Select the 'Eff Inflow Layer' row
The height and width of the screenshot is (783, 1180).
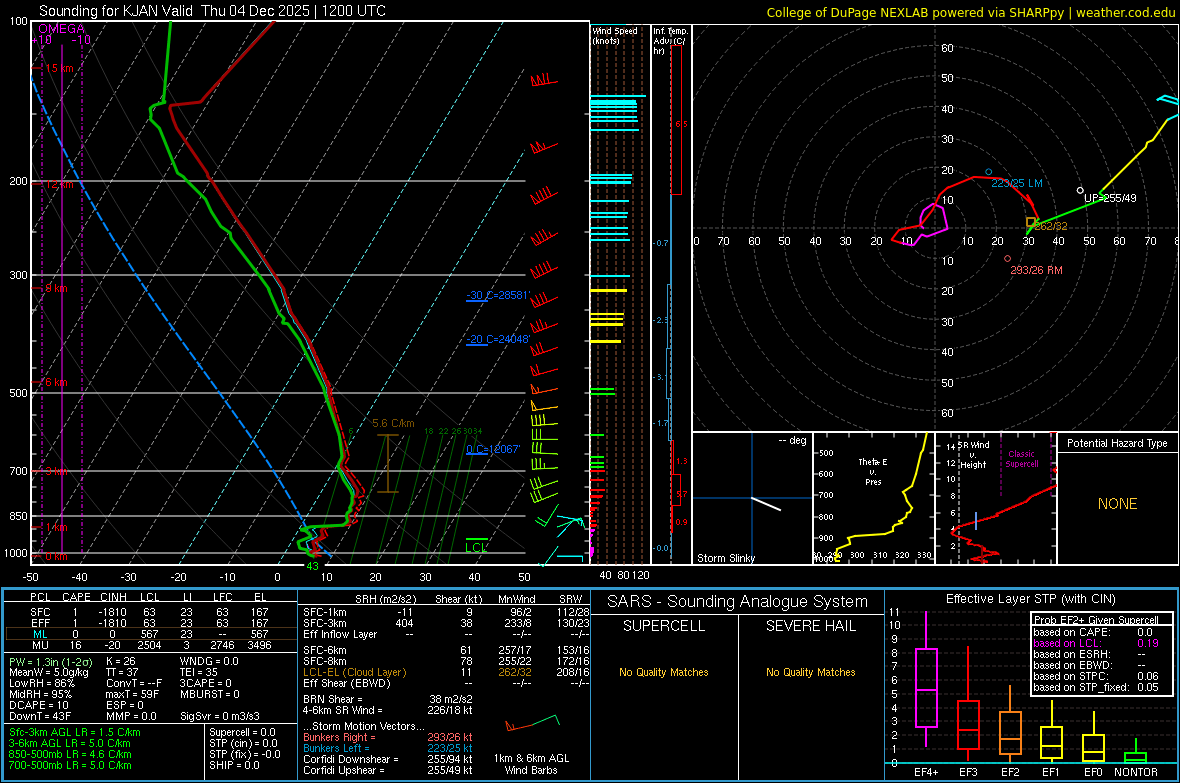(446, 635)
